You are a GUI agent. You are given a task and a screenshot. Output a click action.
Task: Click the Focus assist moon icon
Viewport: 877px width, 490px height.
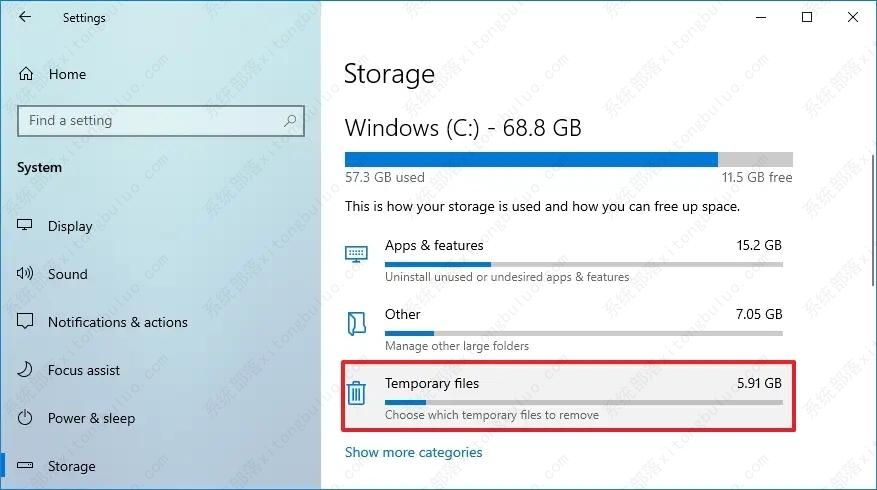(26, 370)
